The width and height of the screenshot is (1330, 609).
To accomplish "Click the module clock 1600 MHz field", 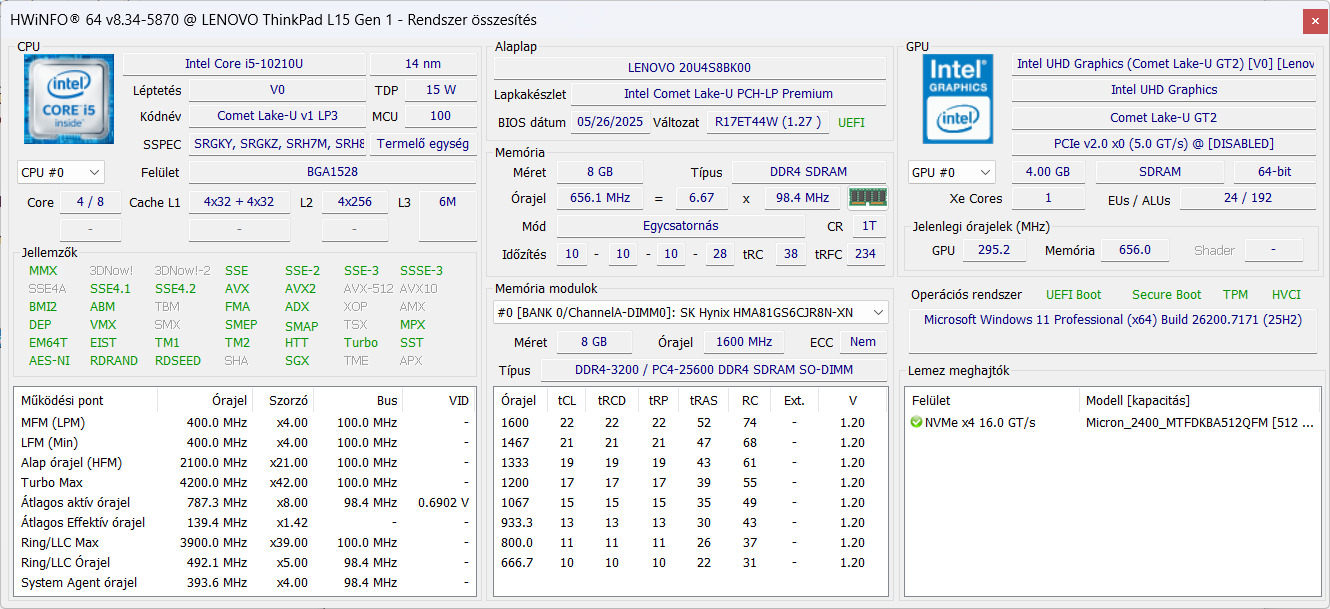I will click(x=744, y=342).
